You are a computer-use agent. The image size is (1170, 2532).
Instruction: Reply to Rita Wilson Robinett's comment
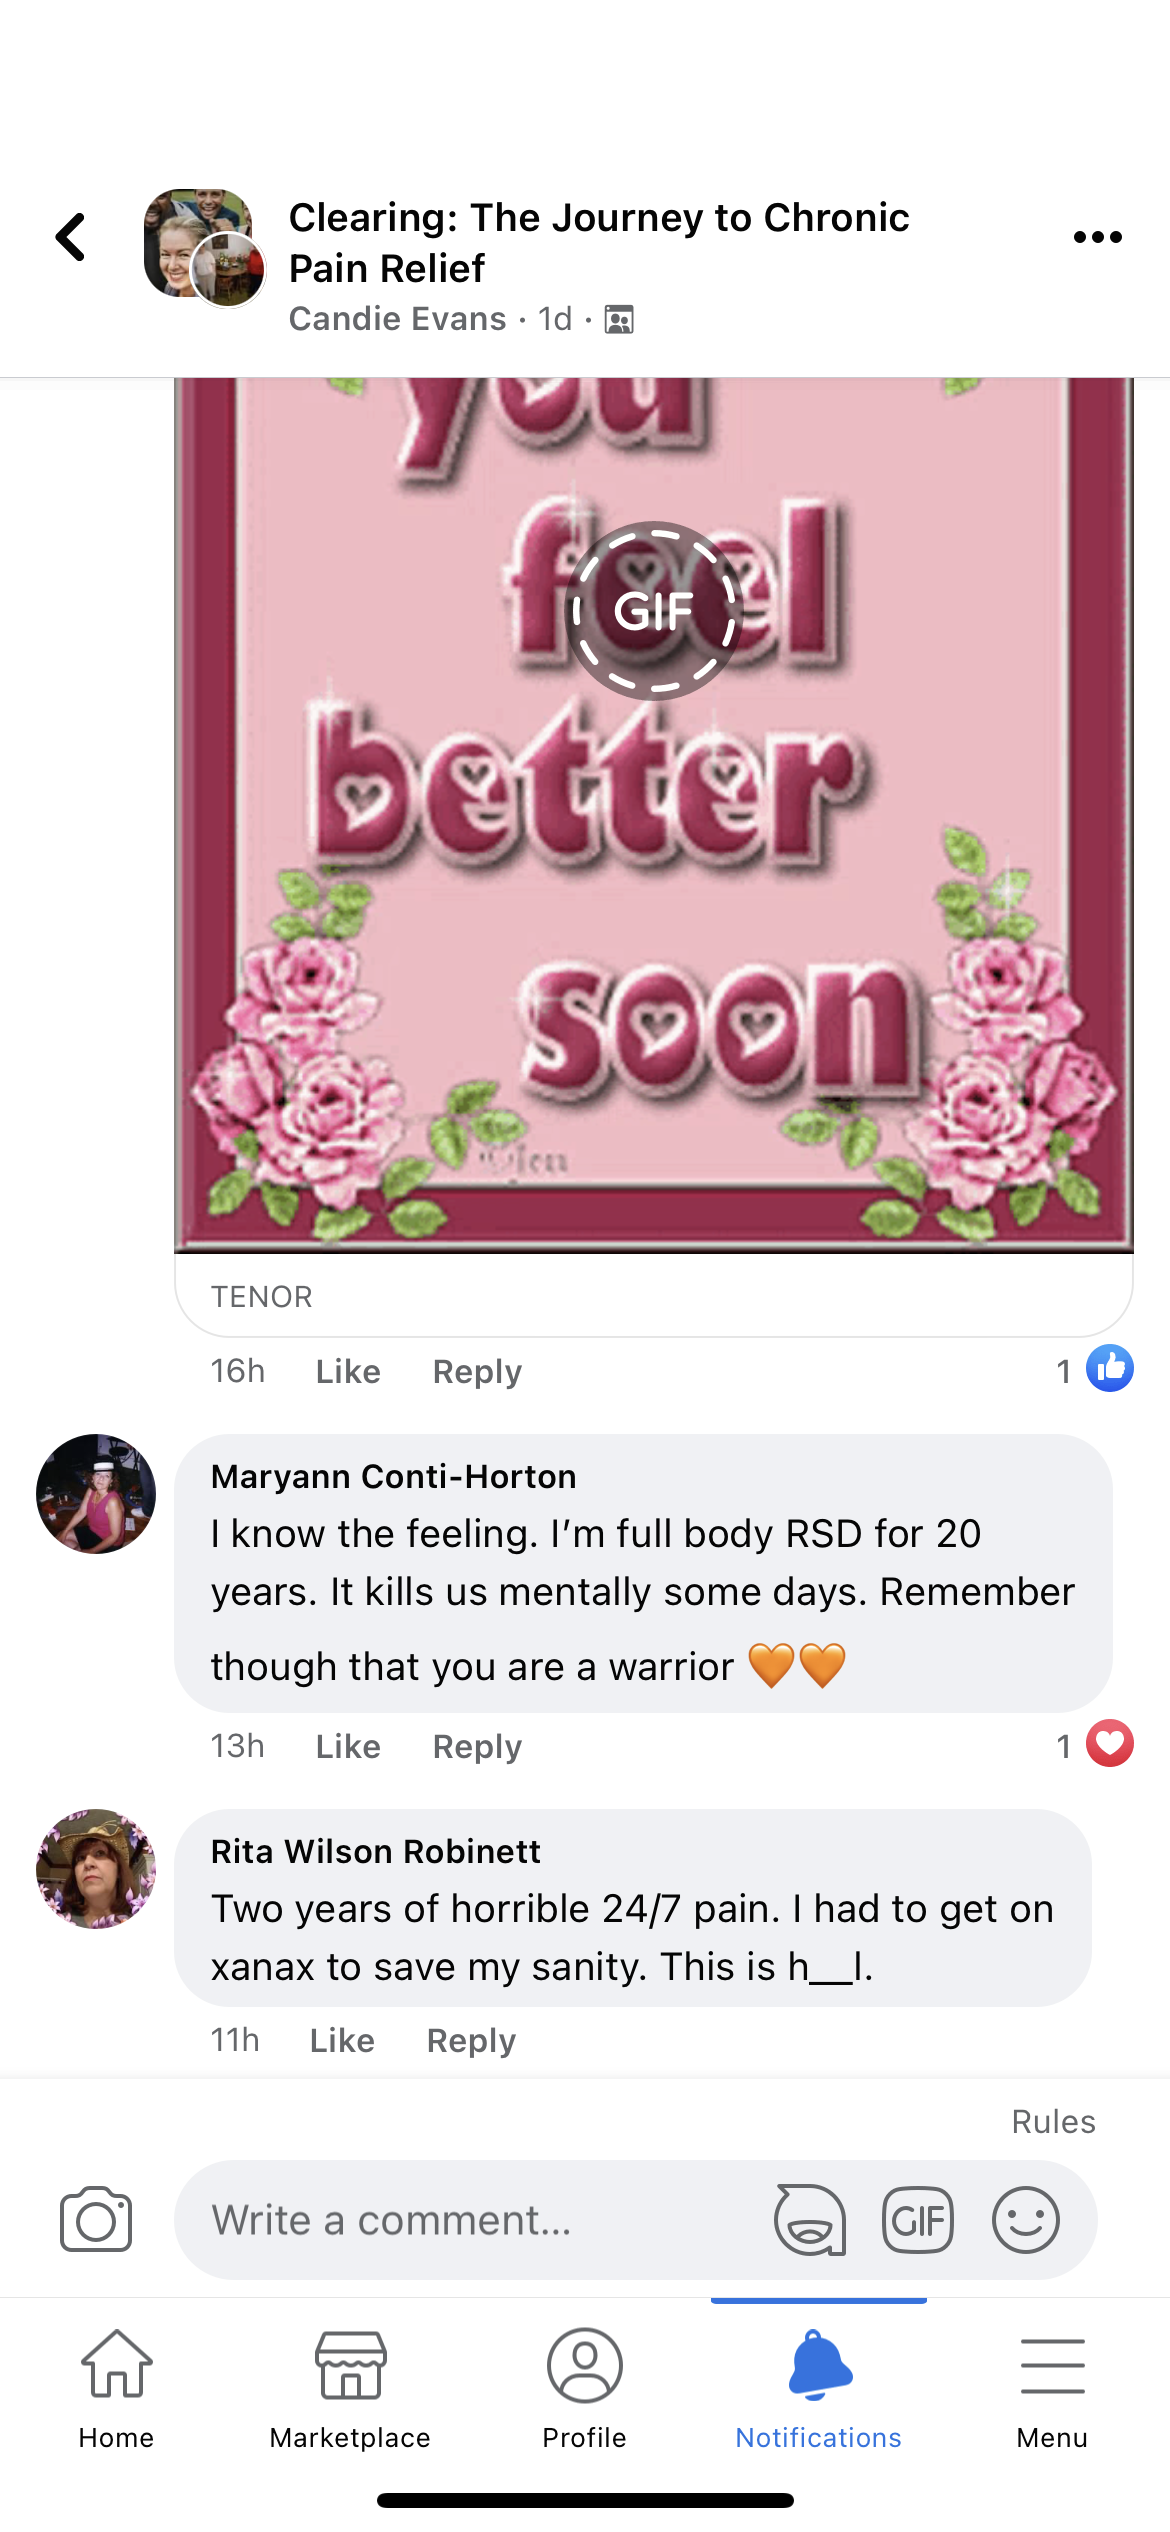pyautogui.click(x=471, y=2040)
